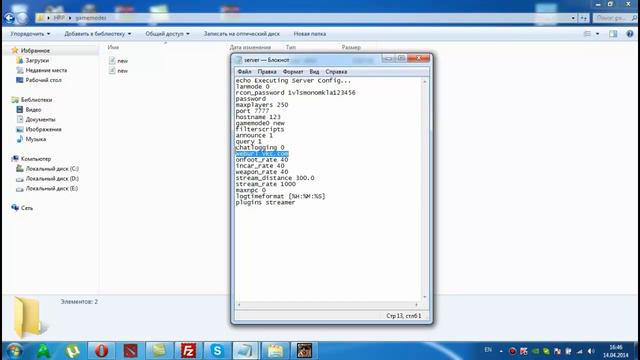Sort by the Имя column header

coord(113,48)
